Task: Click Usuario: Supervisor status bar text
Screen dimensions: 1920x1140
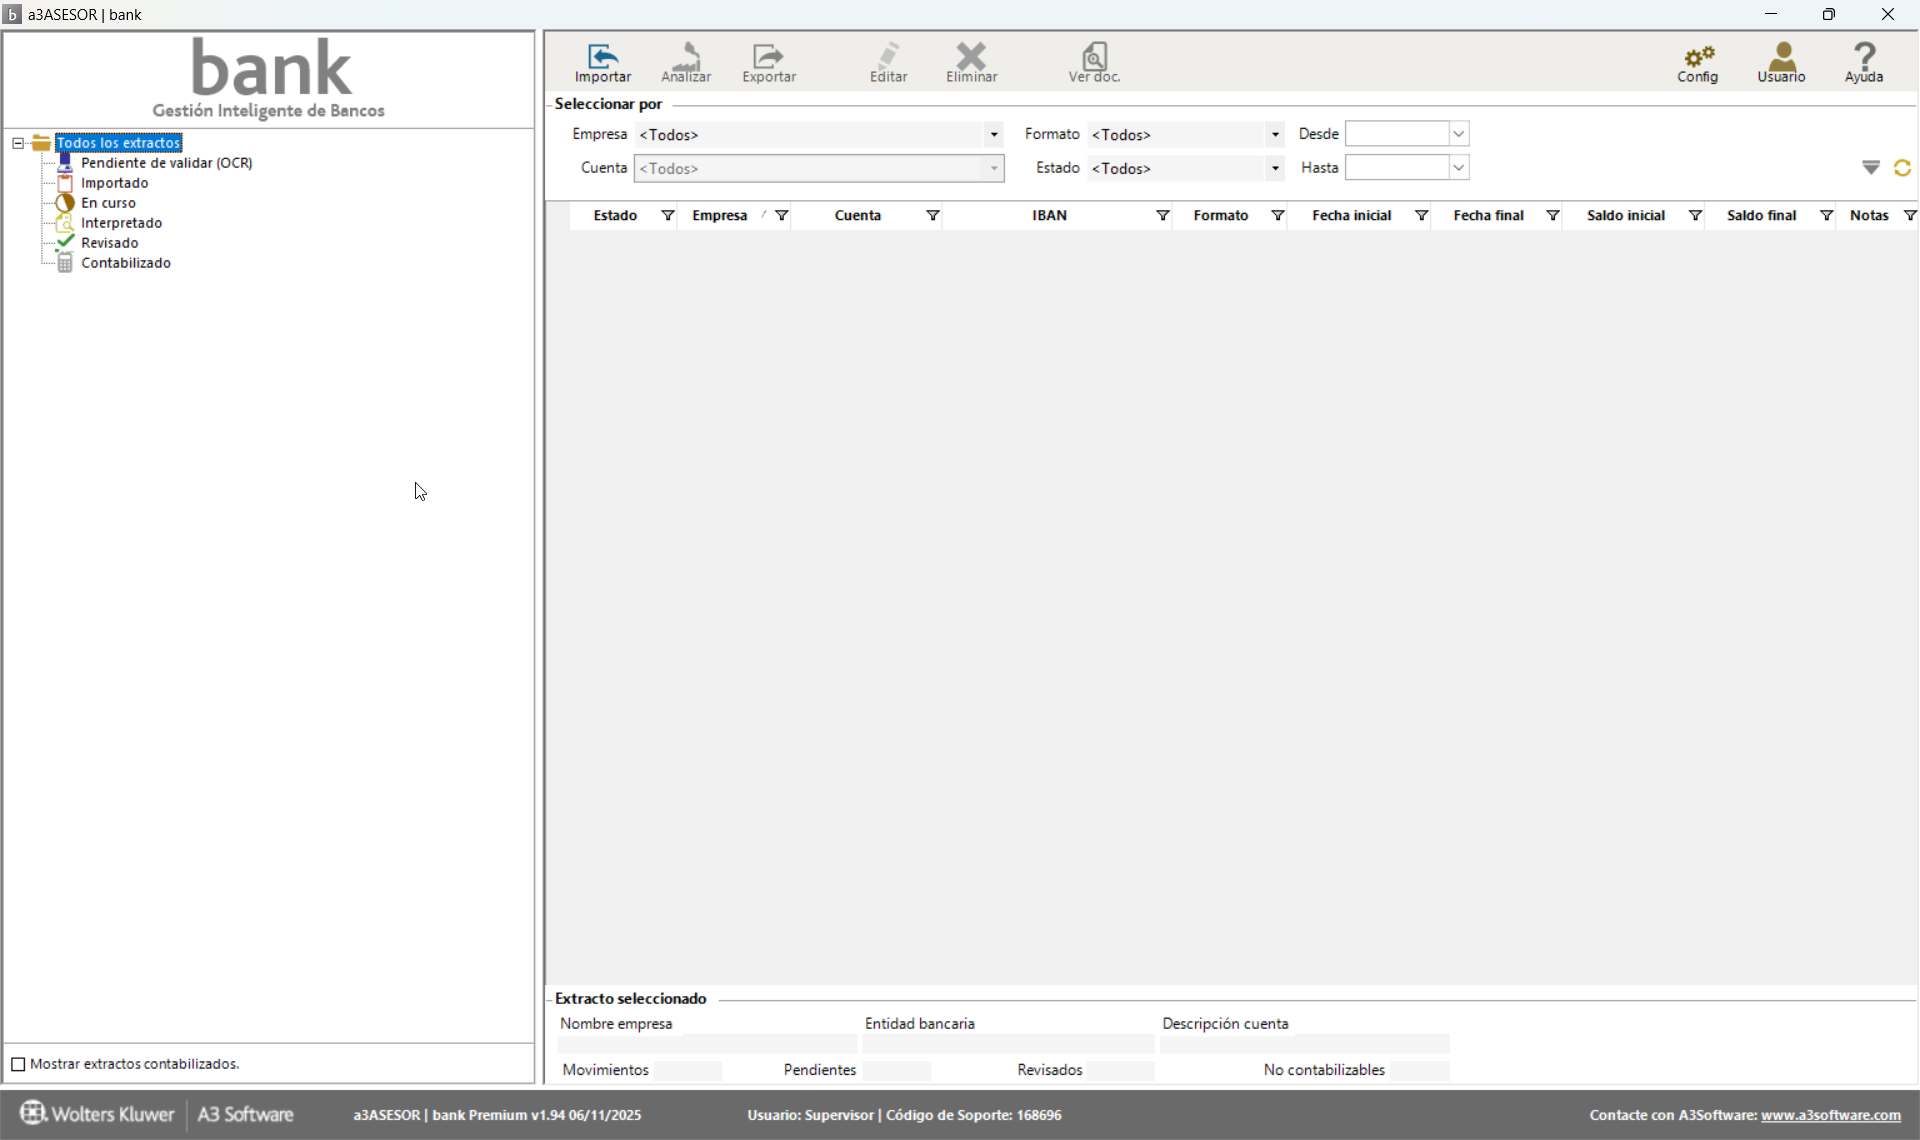Action: (x=810, y=1115)
